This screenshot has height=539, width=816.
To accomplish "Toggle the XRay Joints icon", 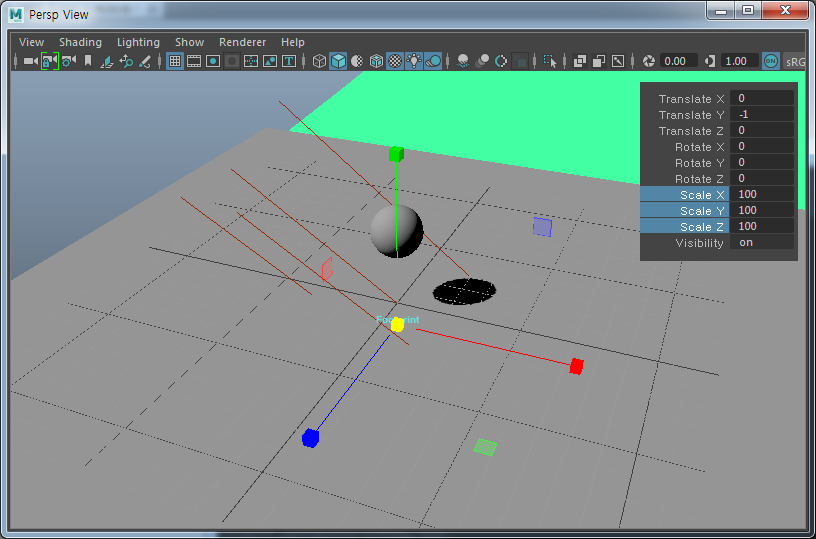I will (618, 61).
